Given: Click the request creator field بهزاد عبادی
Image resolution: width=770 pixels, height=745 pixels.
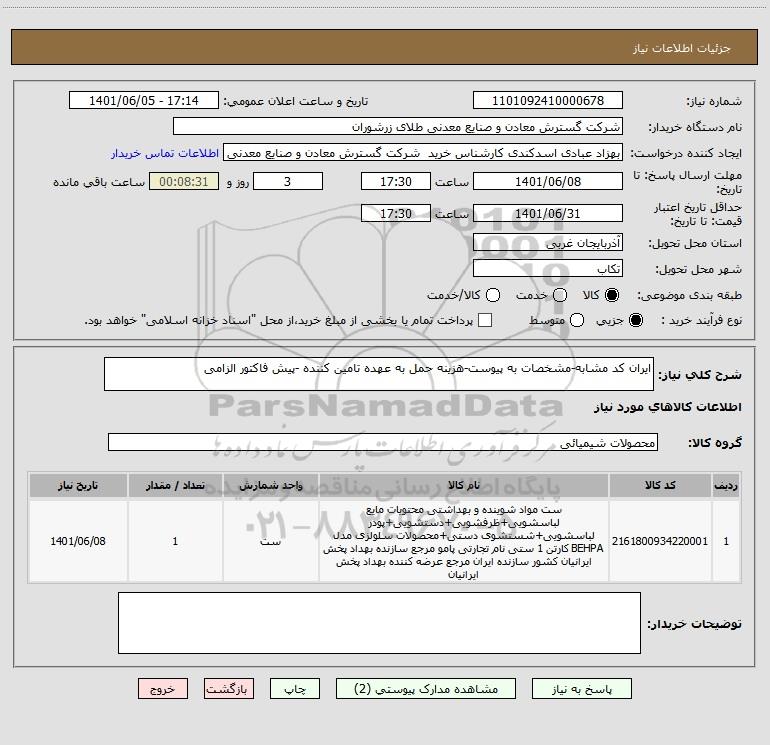Looking at the screenshot, I should click(423, 153).
